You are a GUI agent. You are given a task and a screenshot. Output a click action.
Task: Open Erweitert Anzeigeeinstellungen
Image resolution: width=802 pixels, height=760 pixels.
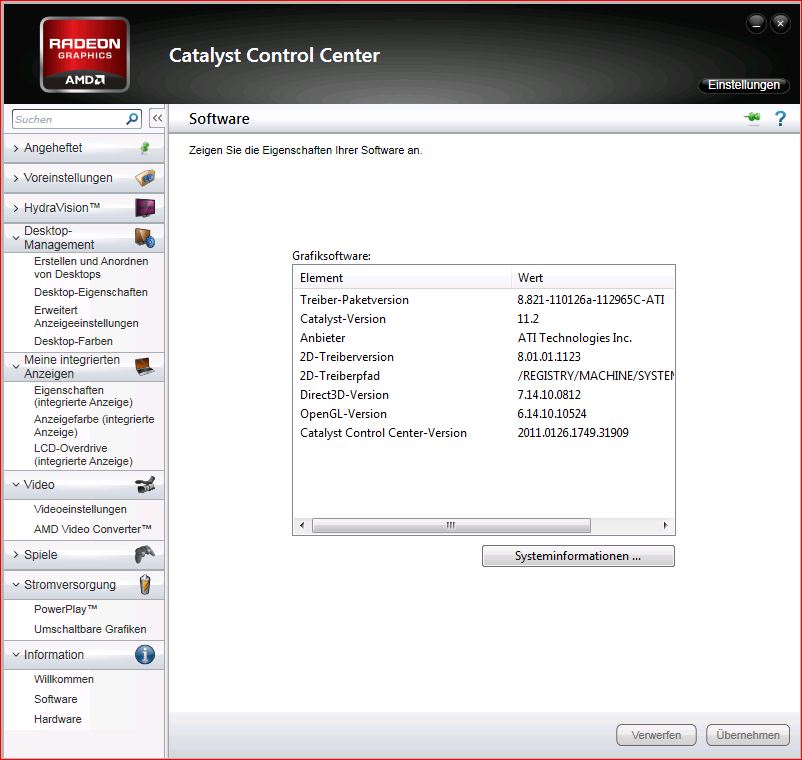[86, 317]
